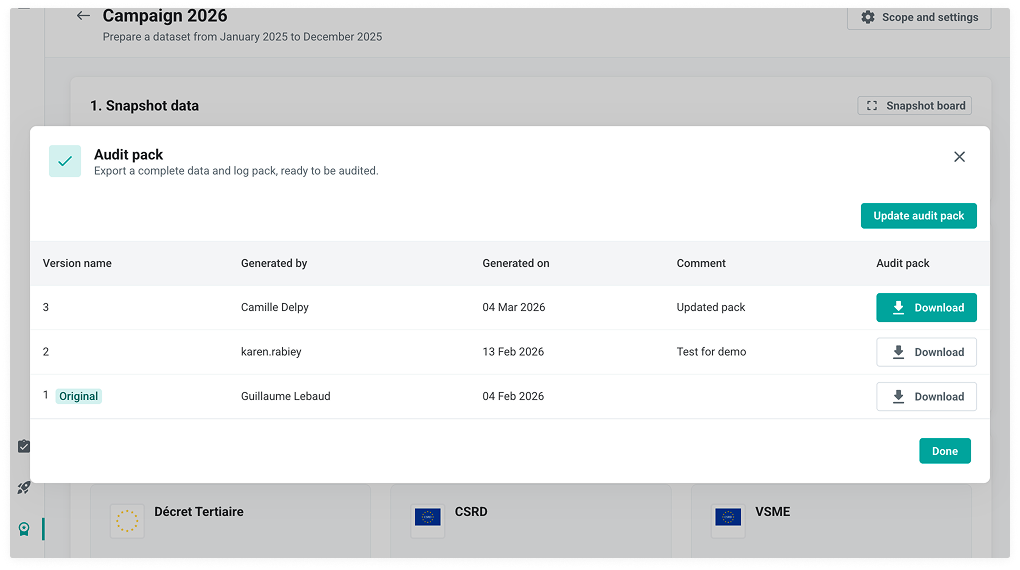Click the Generated by column header
The width and height of the screenshot is (1020, 570).
[274, 264]
